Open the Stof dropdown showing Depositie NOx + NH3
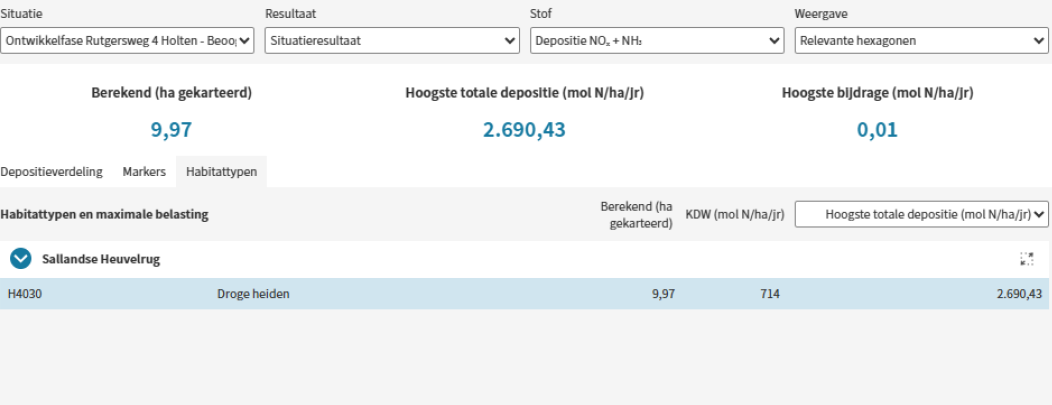1052x405 pixels. pyautogui.click(x=657, y=40)
